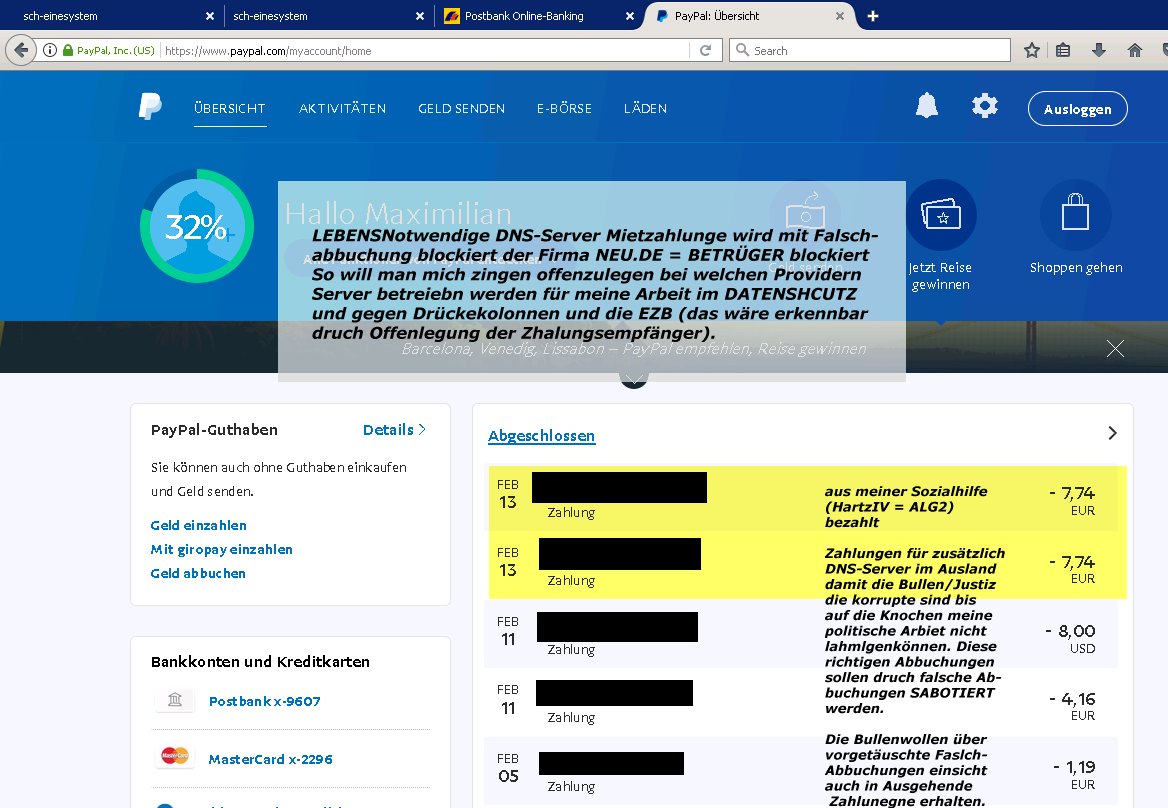Open the MasterCard x-2296 card link
This screenshot has height=808, width=1168.
[x=270, y=760]
